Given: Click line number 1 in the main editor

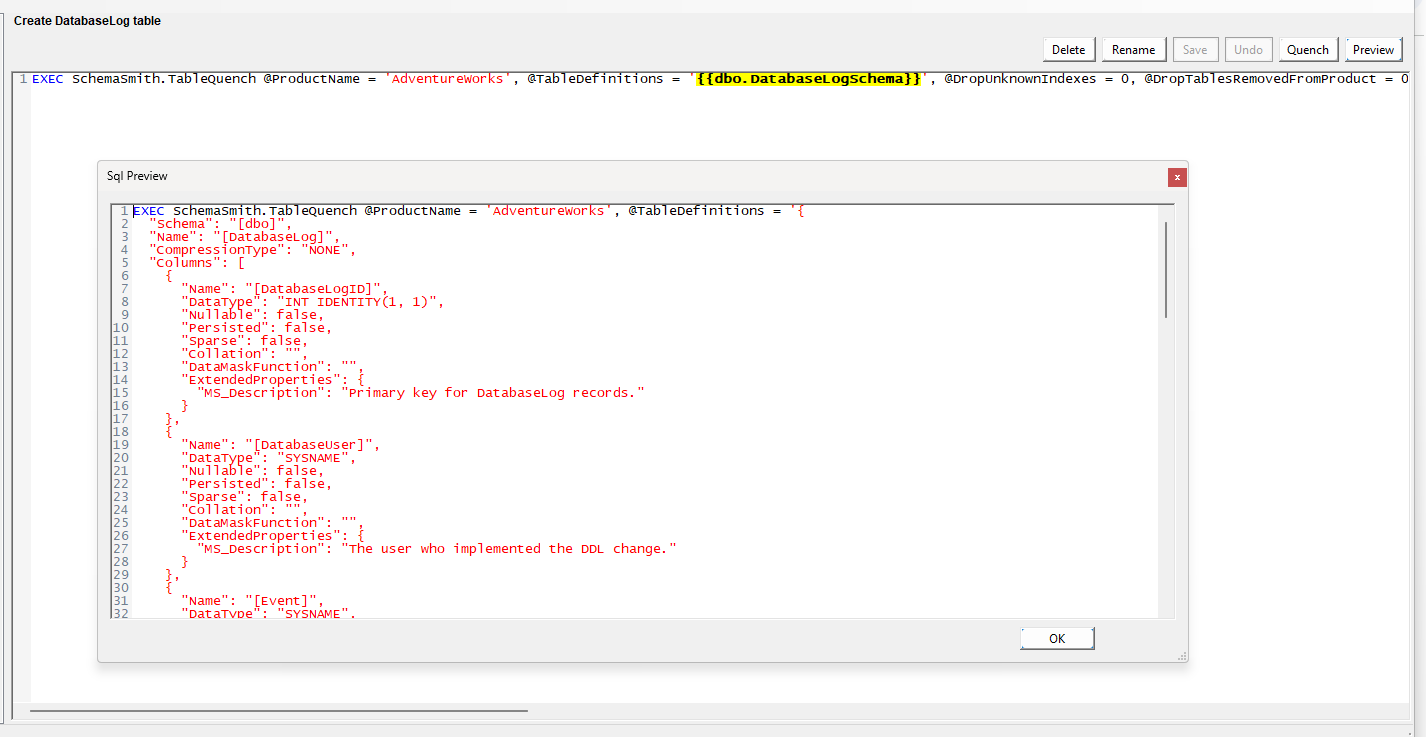Looking at the screenshot, I should pos(22,78).
